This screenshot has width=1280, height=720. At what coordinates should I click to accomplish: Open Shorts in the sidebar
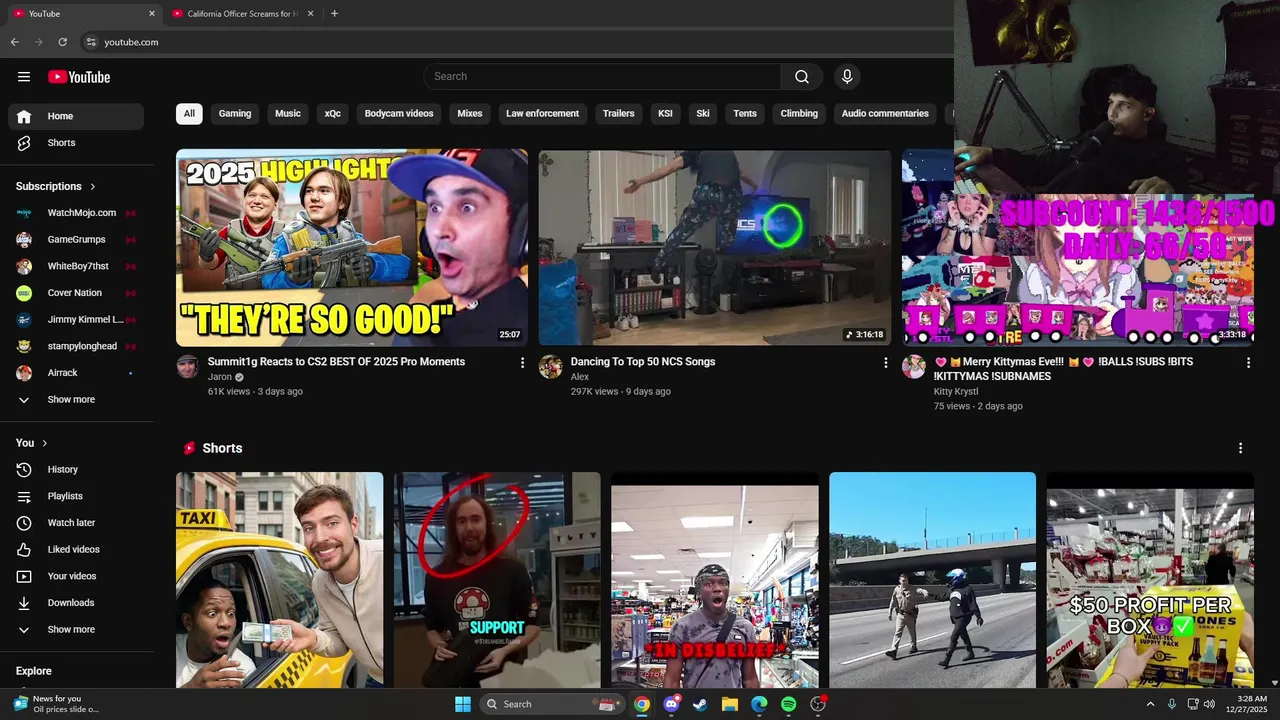coord(76,143)
